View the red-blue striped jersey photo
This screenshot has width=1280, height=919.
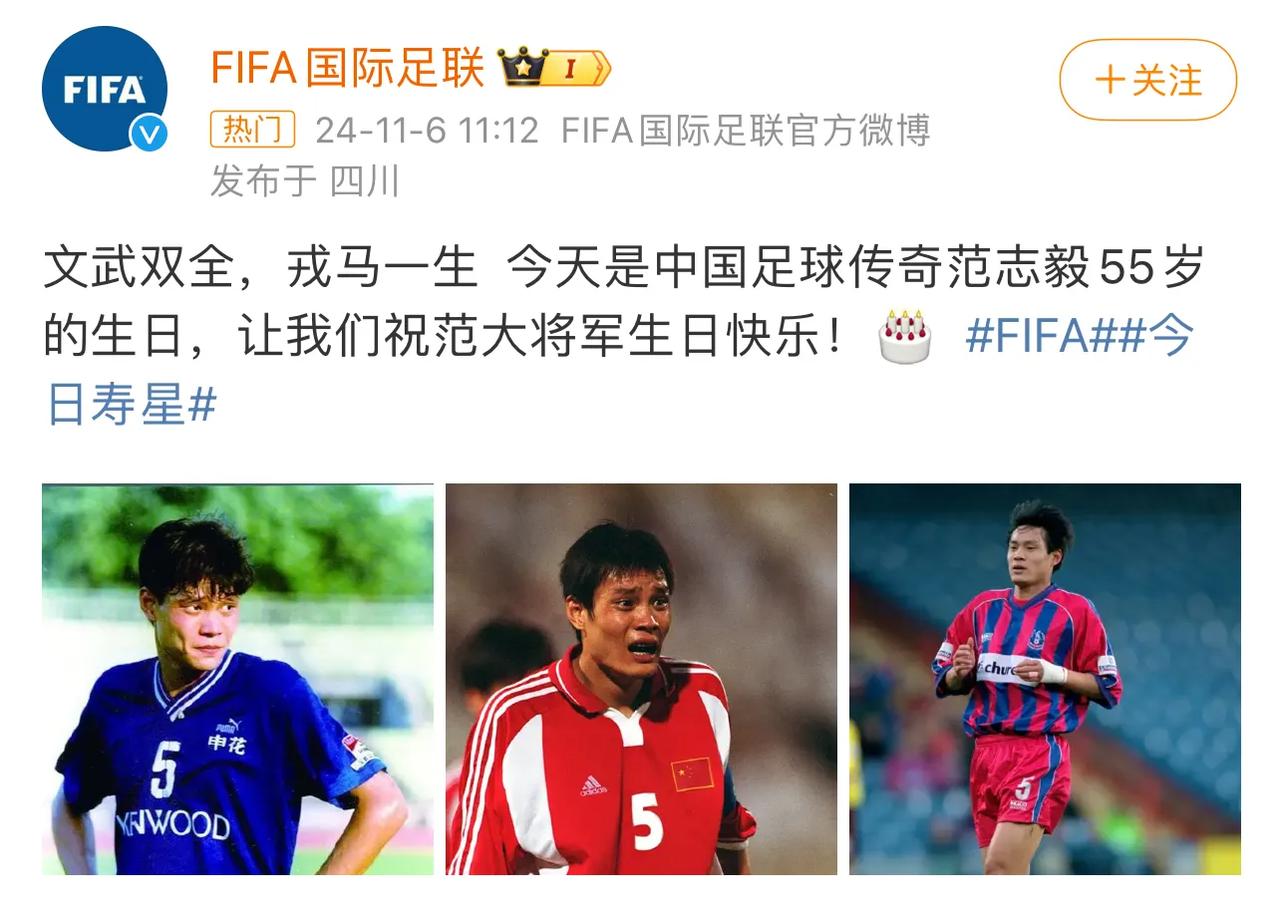click(1045, 679)
